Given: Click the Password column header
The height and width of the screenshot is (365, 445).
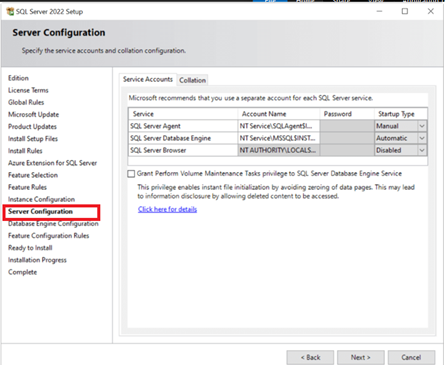Looking at the screenshot, I should [x=347, y=114].
